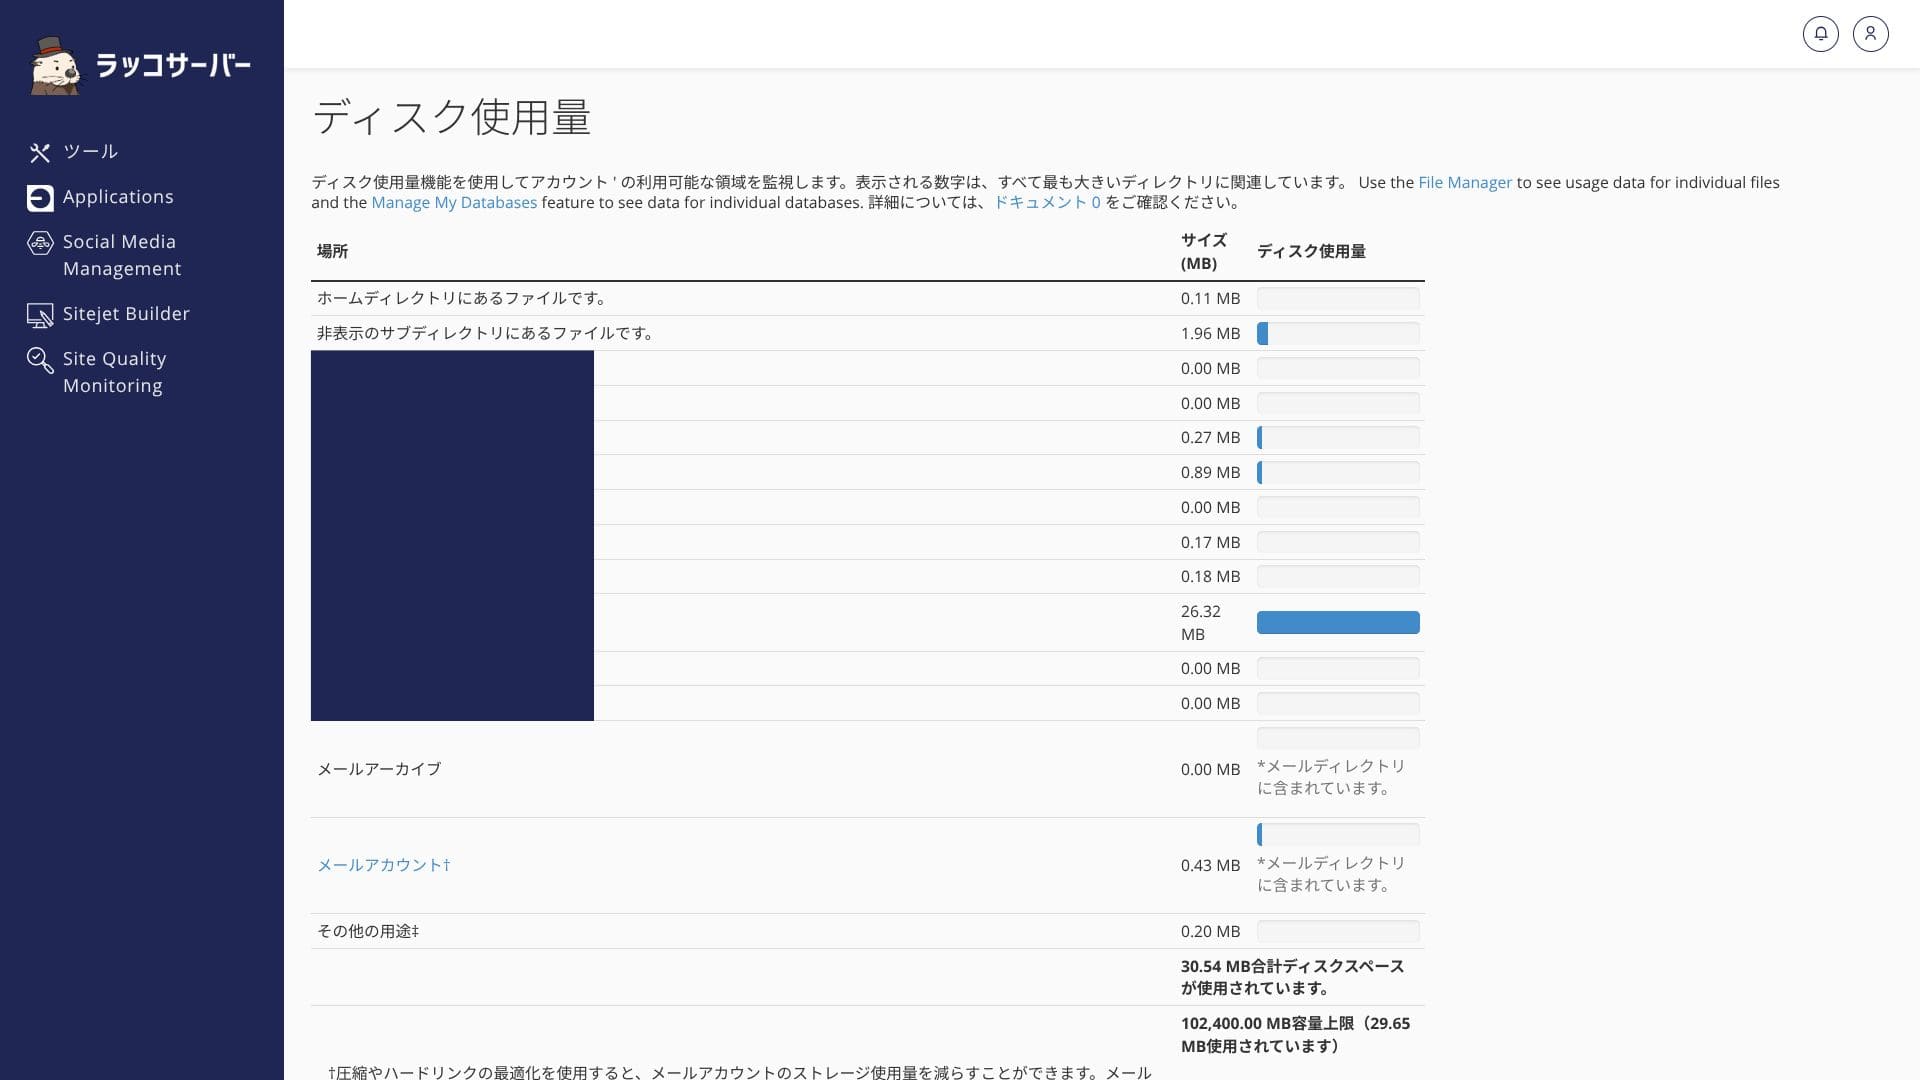
Task: Click the Site Quality Monitoring magnifier icon
Action: (x=40, y=360)
